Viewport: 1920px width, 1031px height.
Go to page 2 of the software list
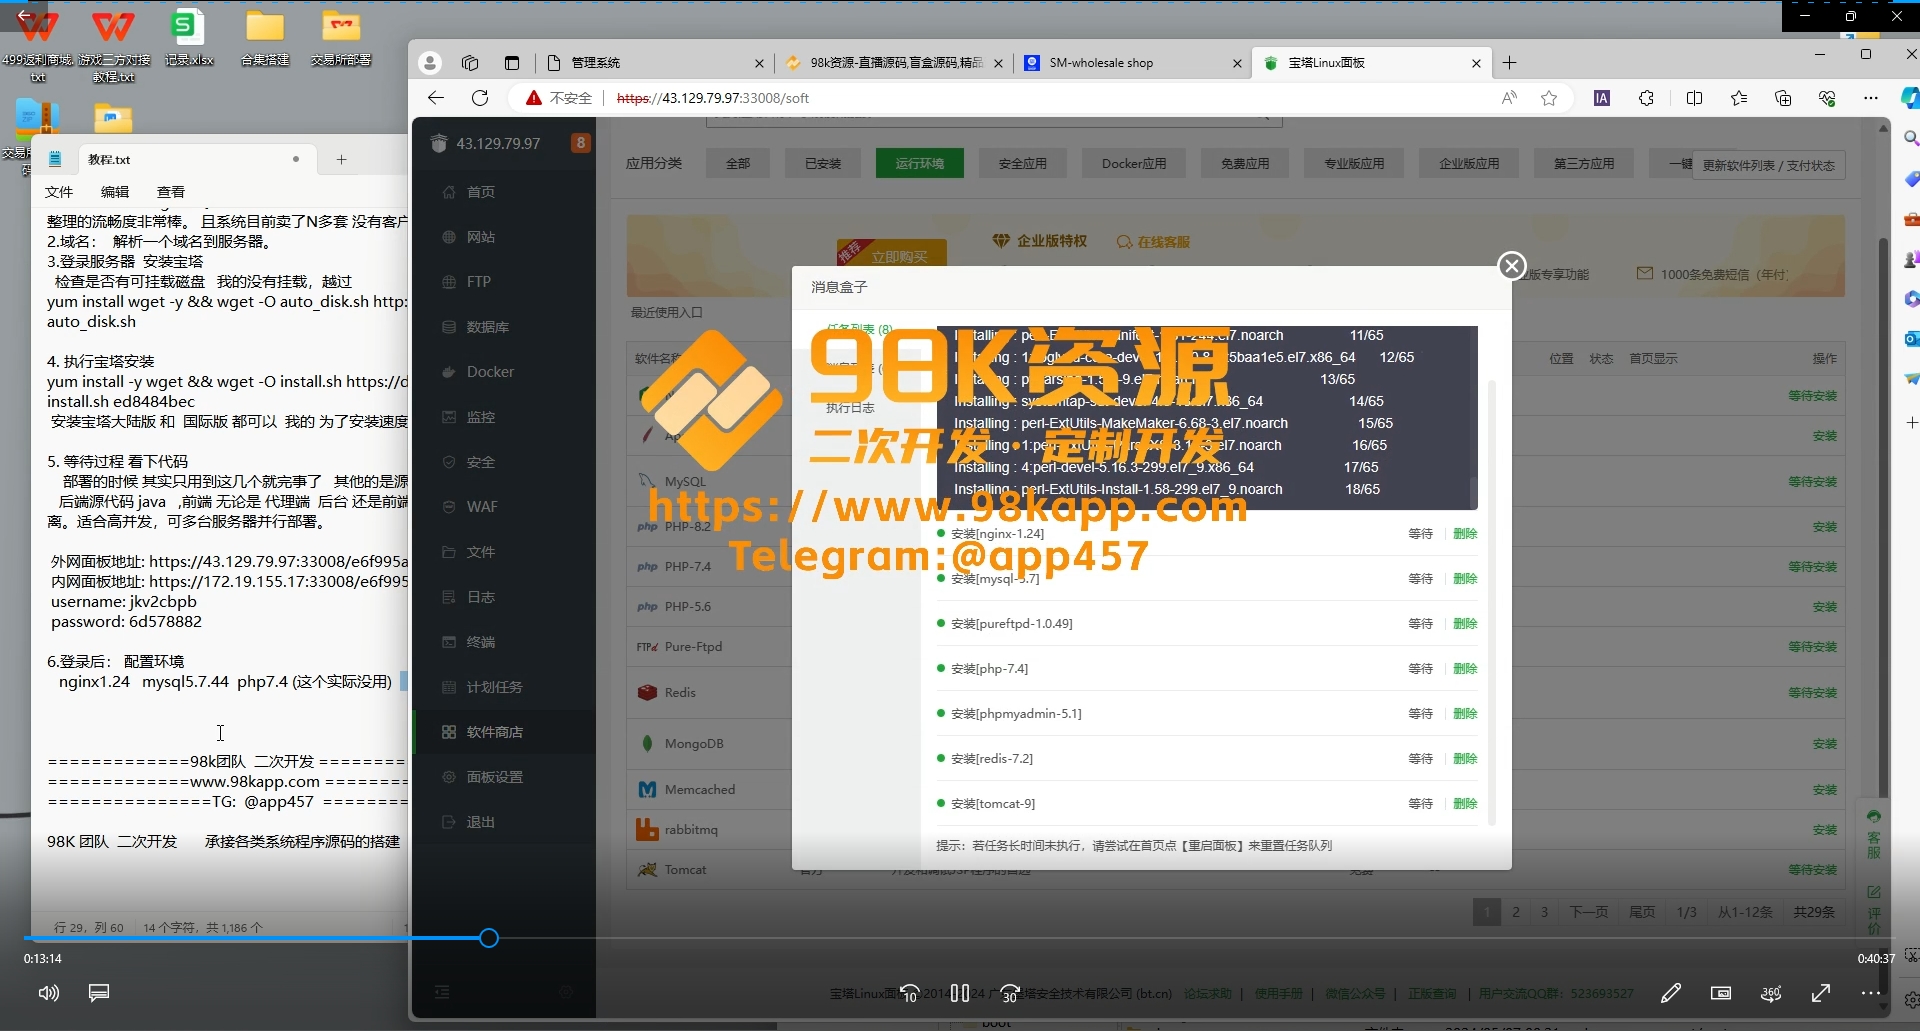pos(1516,912)
